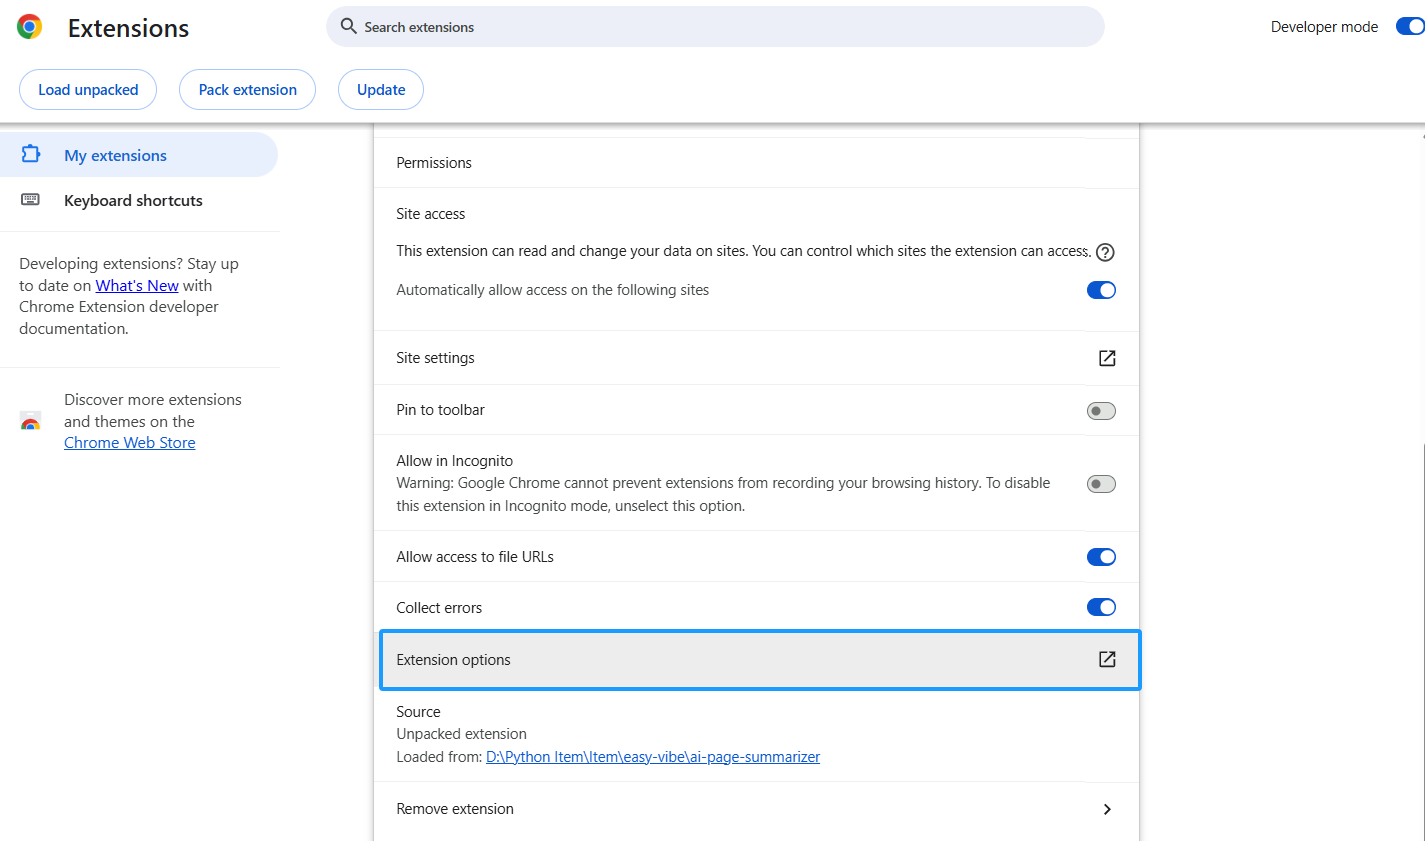Toggle Developer mode off
The height and width of the screenshot is (841, 1425).
[1410, 26]
